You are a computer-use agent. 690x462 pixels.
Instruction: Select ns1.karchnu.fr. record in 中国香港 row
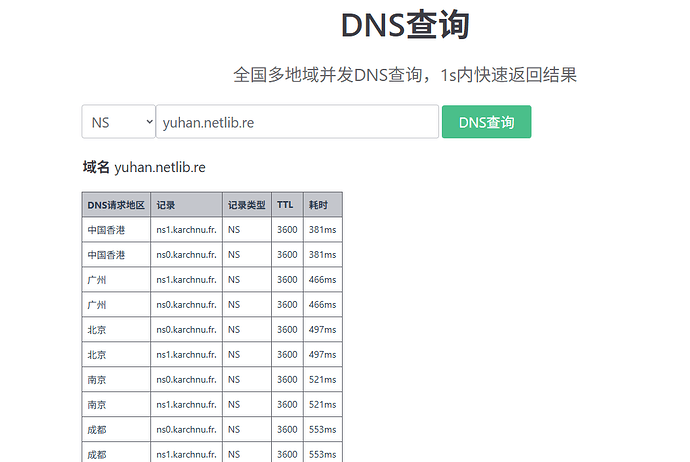tap(187, 230)
